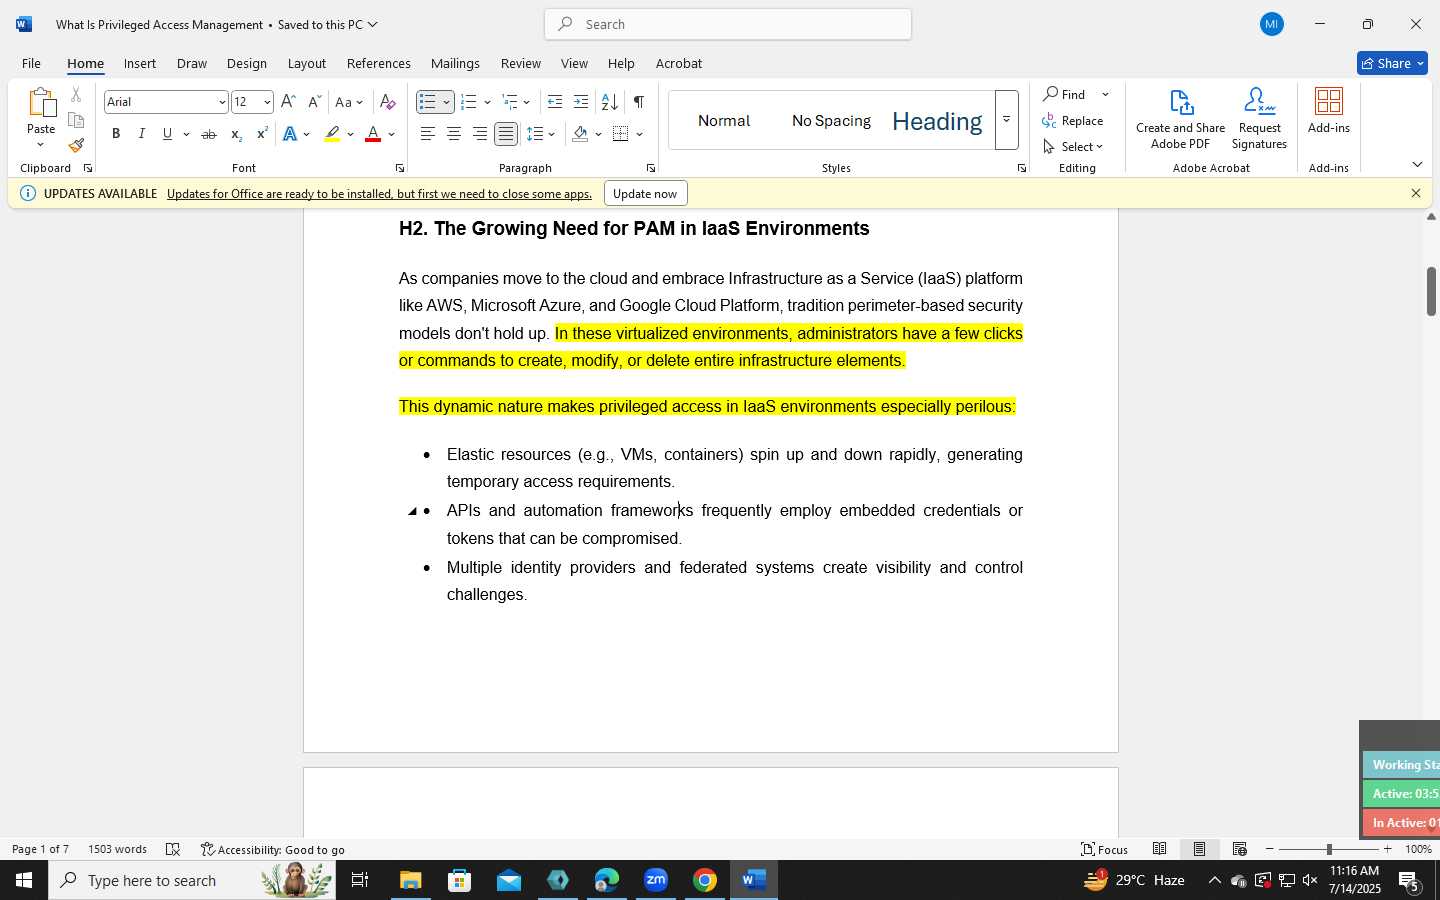Open the File menu

31,63
